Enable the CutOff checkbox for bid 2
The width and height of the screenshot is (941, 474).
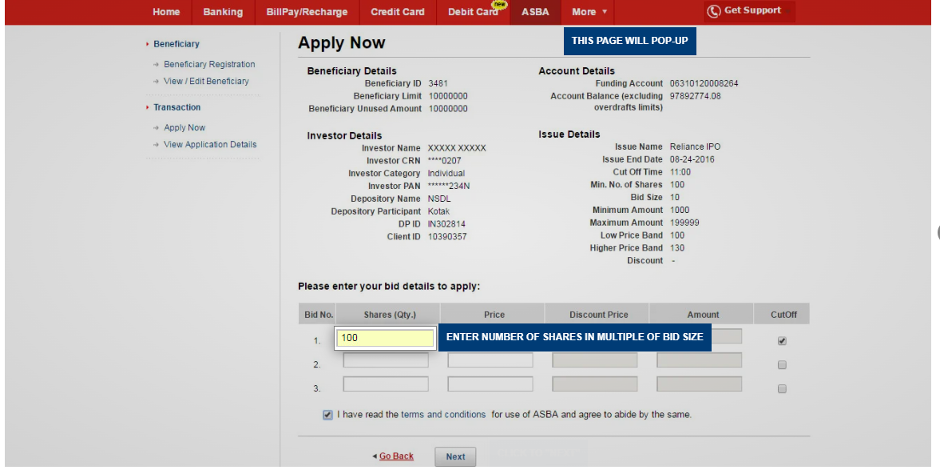(782, 364)
